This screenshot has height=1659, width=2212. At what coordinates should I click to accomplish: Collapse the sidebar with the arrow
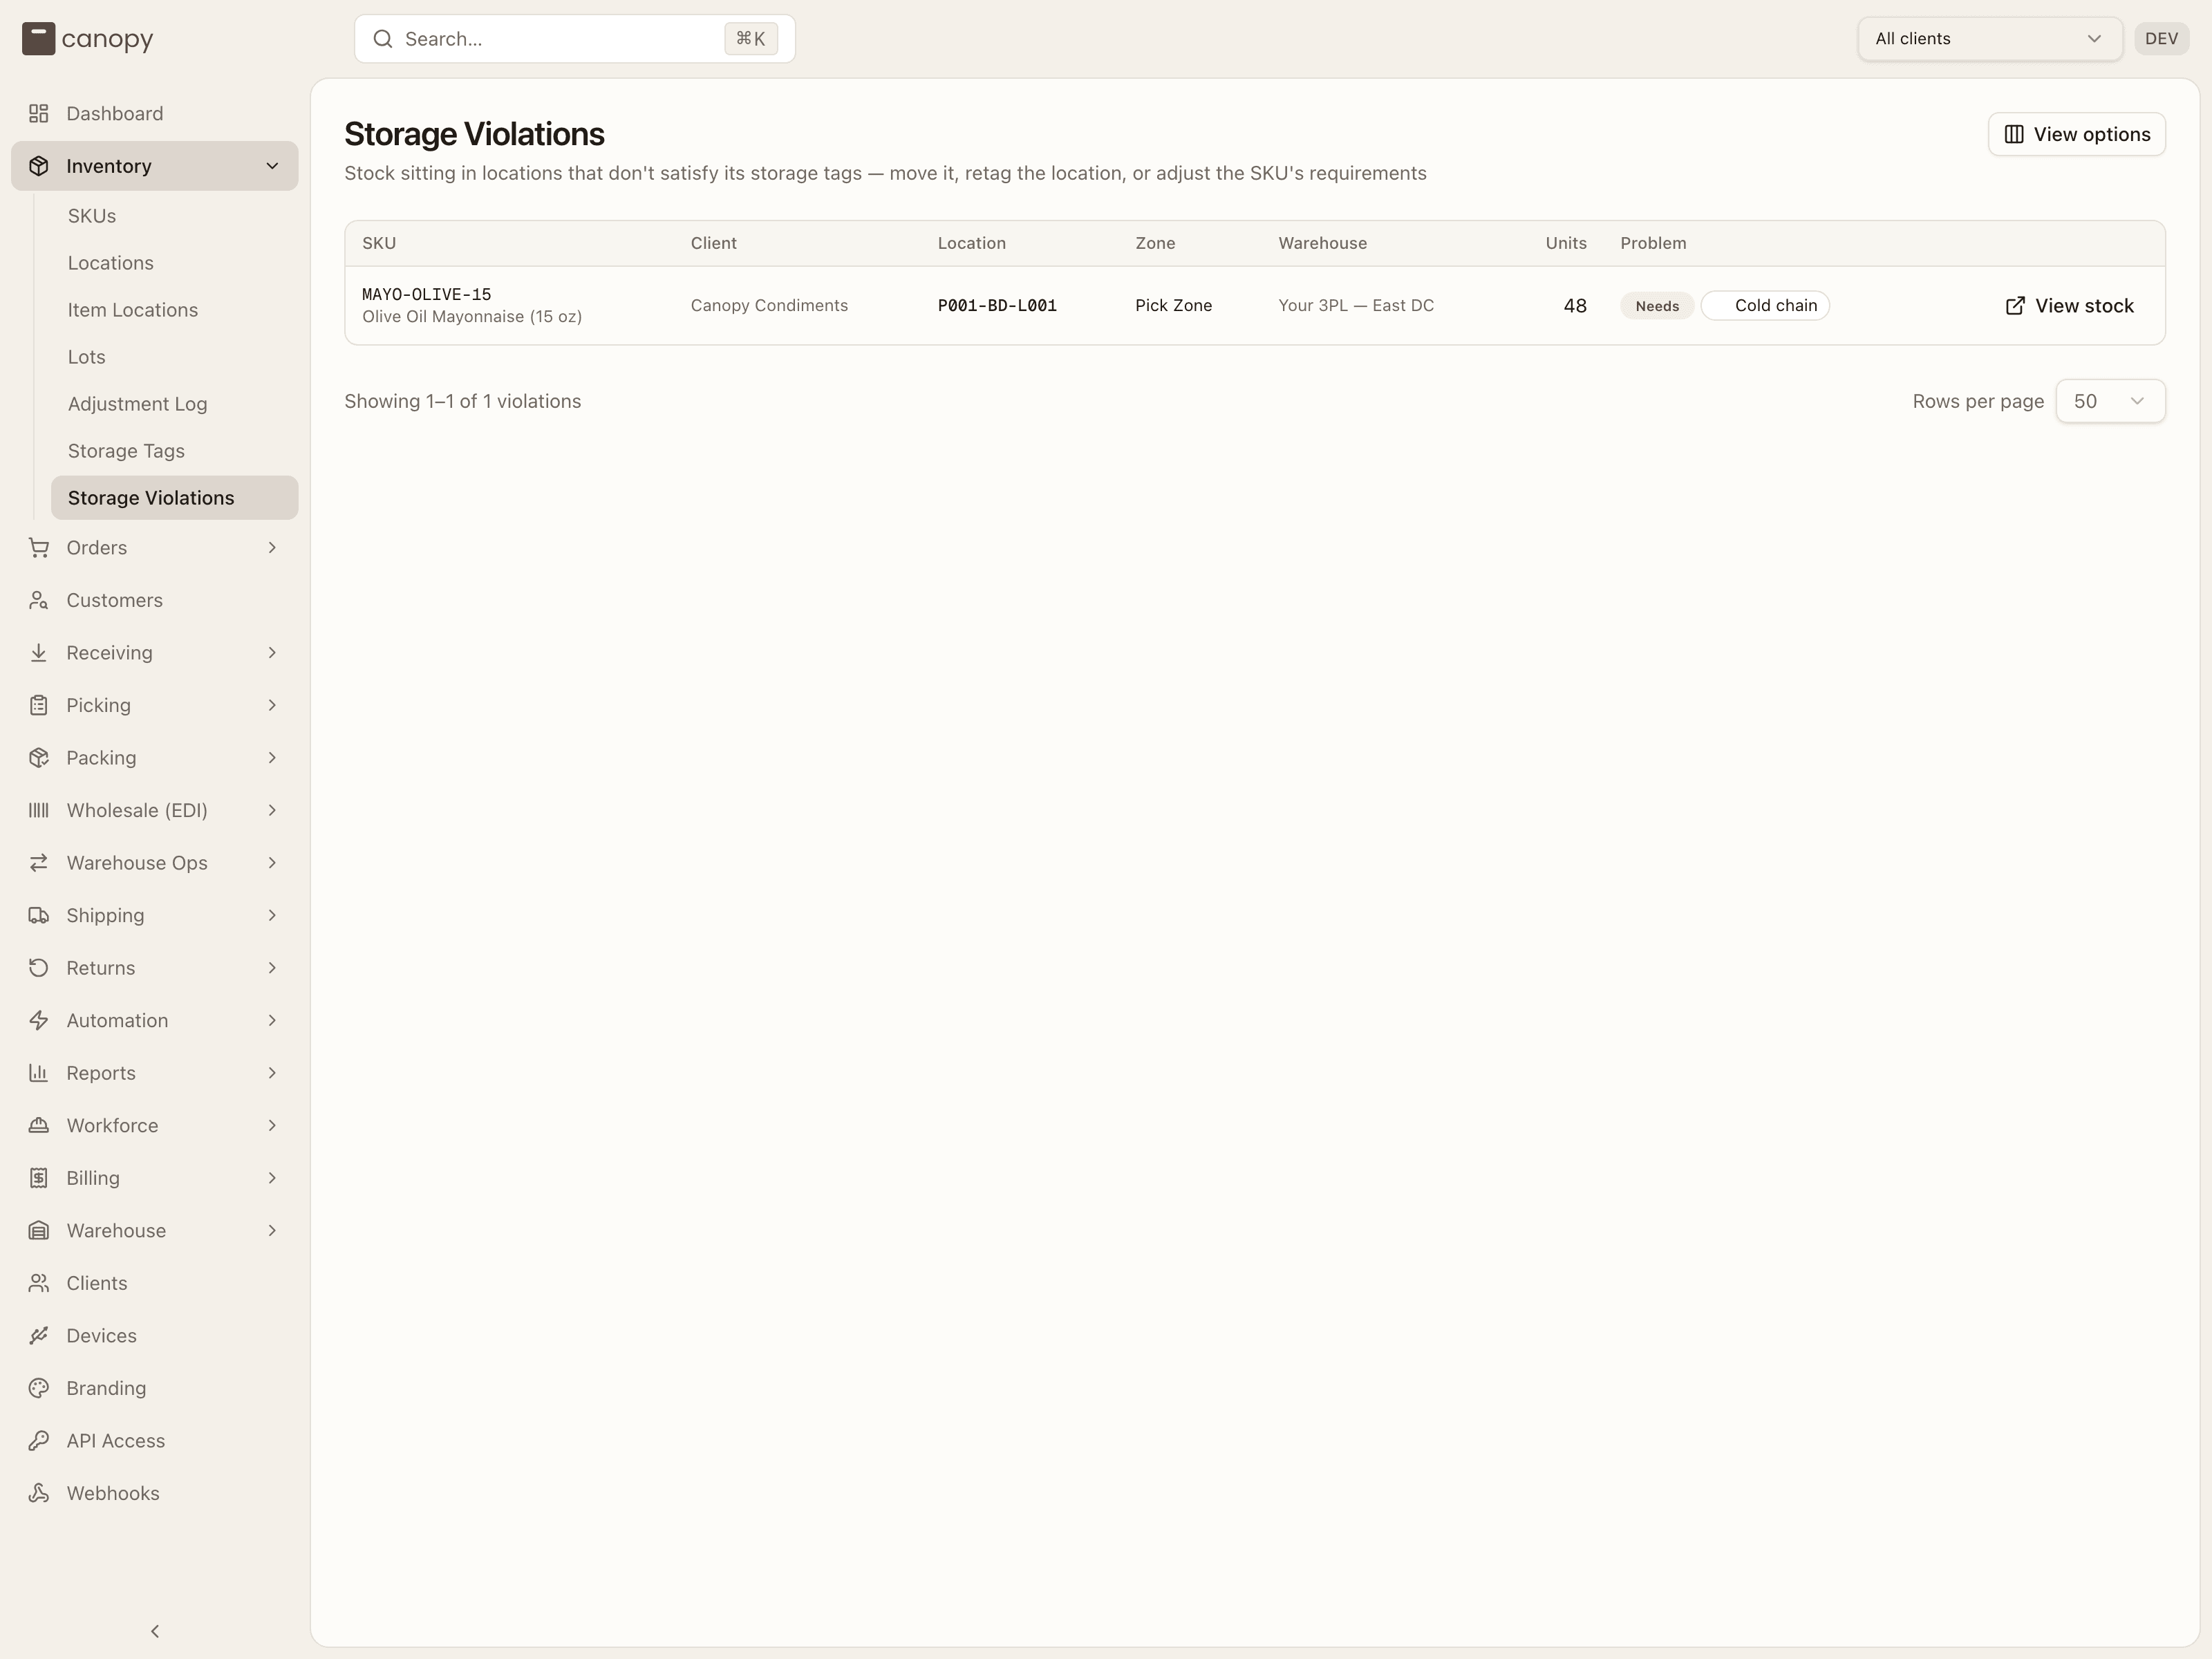point(155,1631)
